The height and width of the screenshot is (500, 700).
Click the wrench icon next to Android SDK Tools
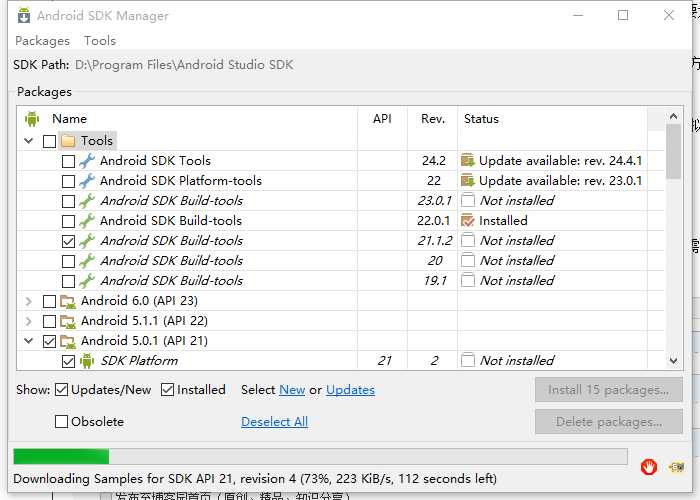pos(87,161)
